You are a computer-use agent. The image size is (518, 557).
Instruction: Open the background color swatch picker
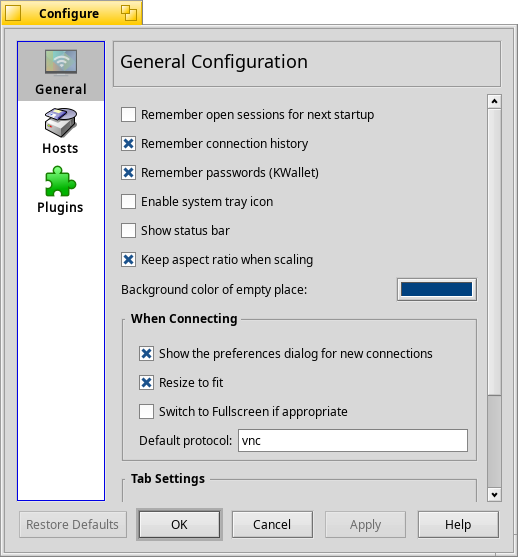[x=437, y=290]
